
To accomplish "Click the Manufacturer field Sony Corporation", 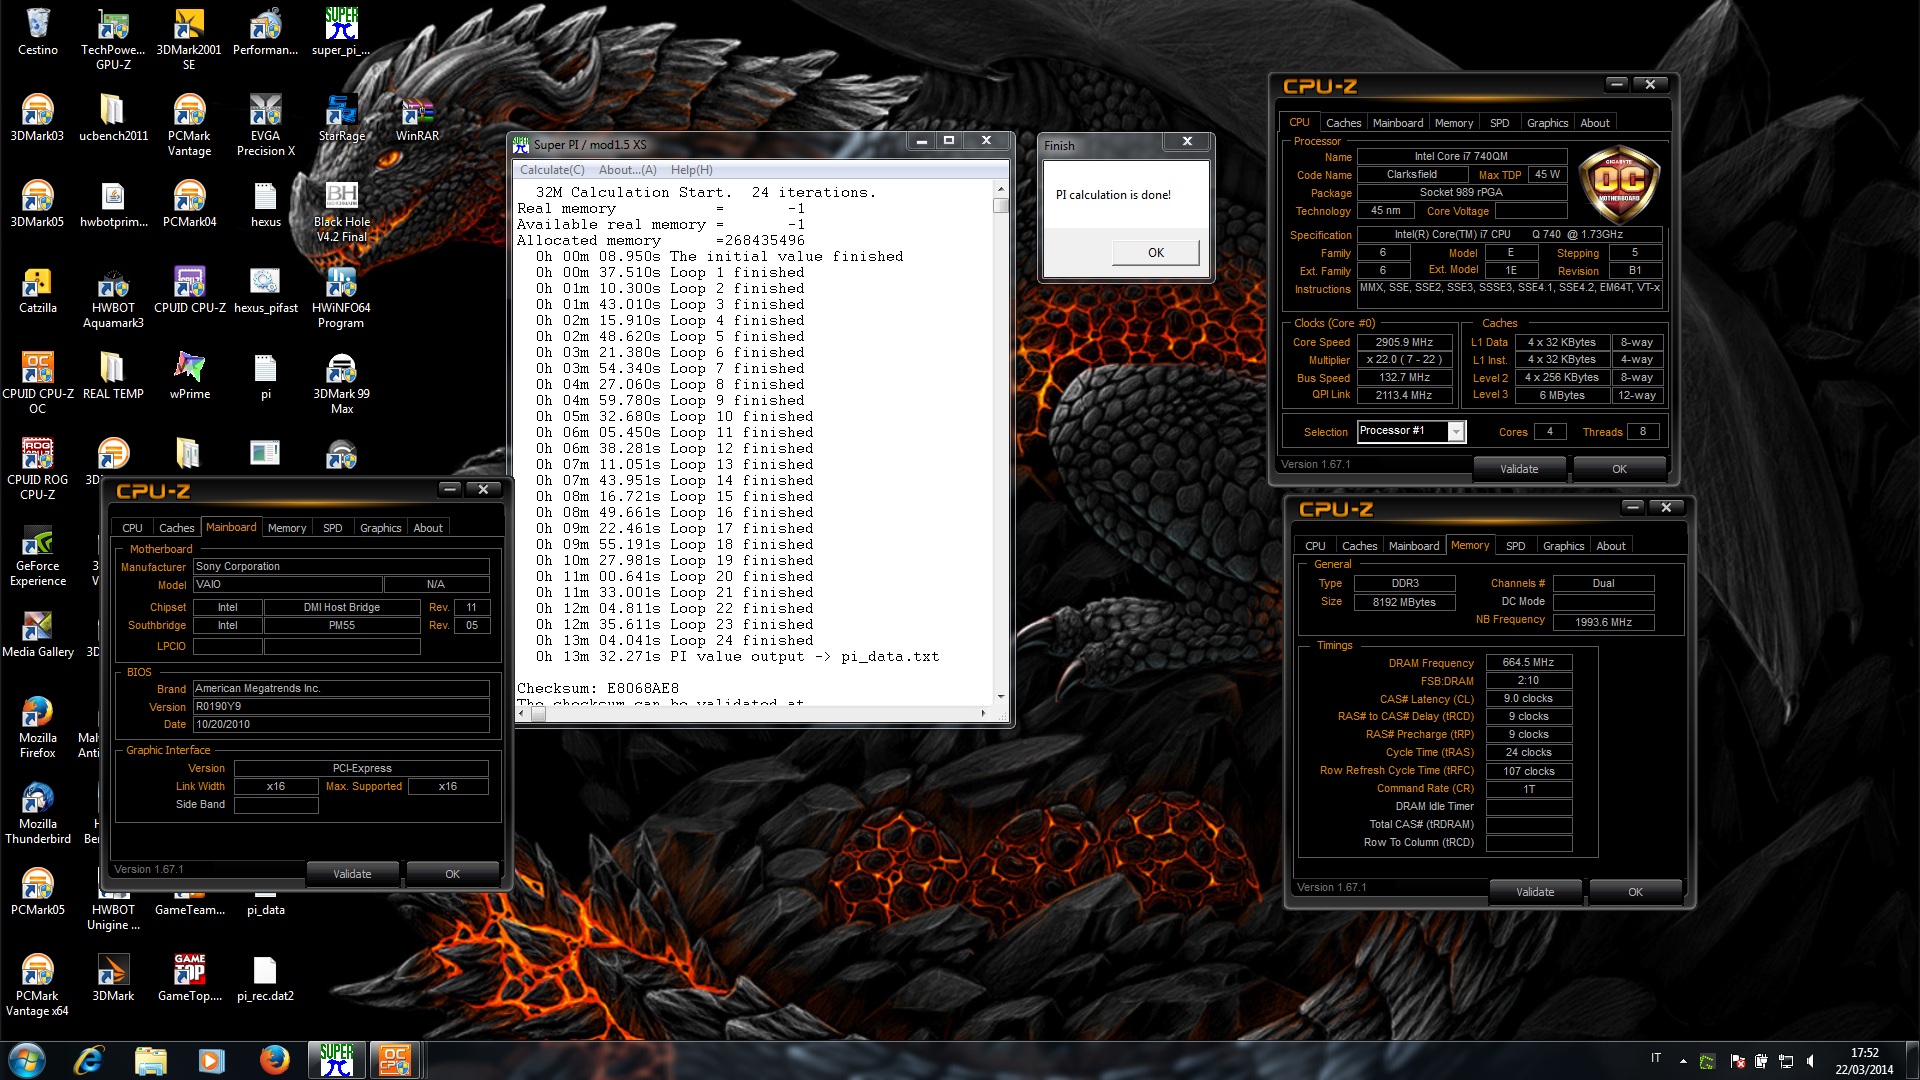I will tap(341, 566).
